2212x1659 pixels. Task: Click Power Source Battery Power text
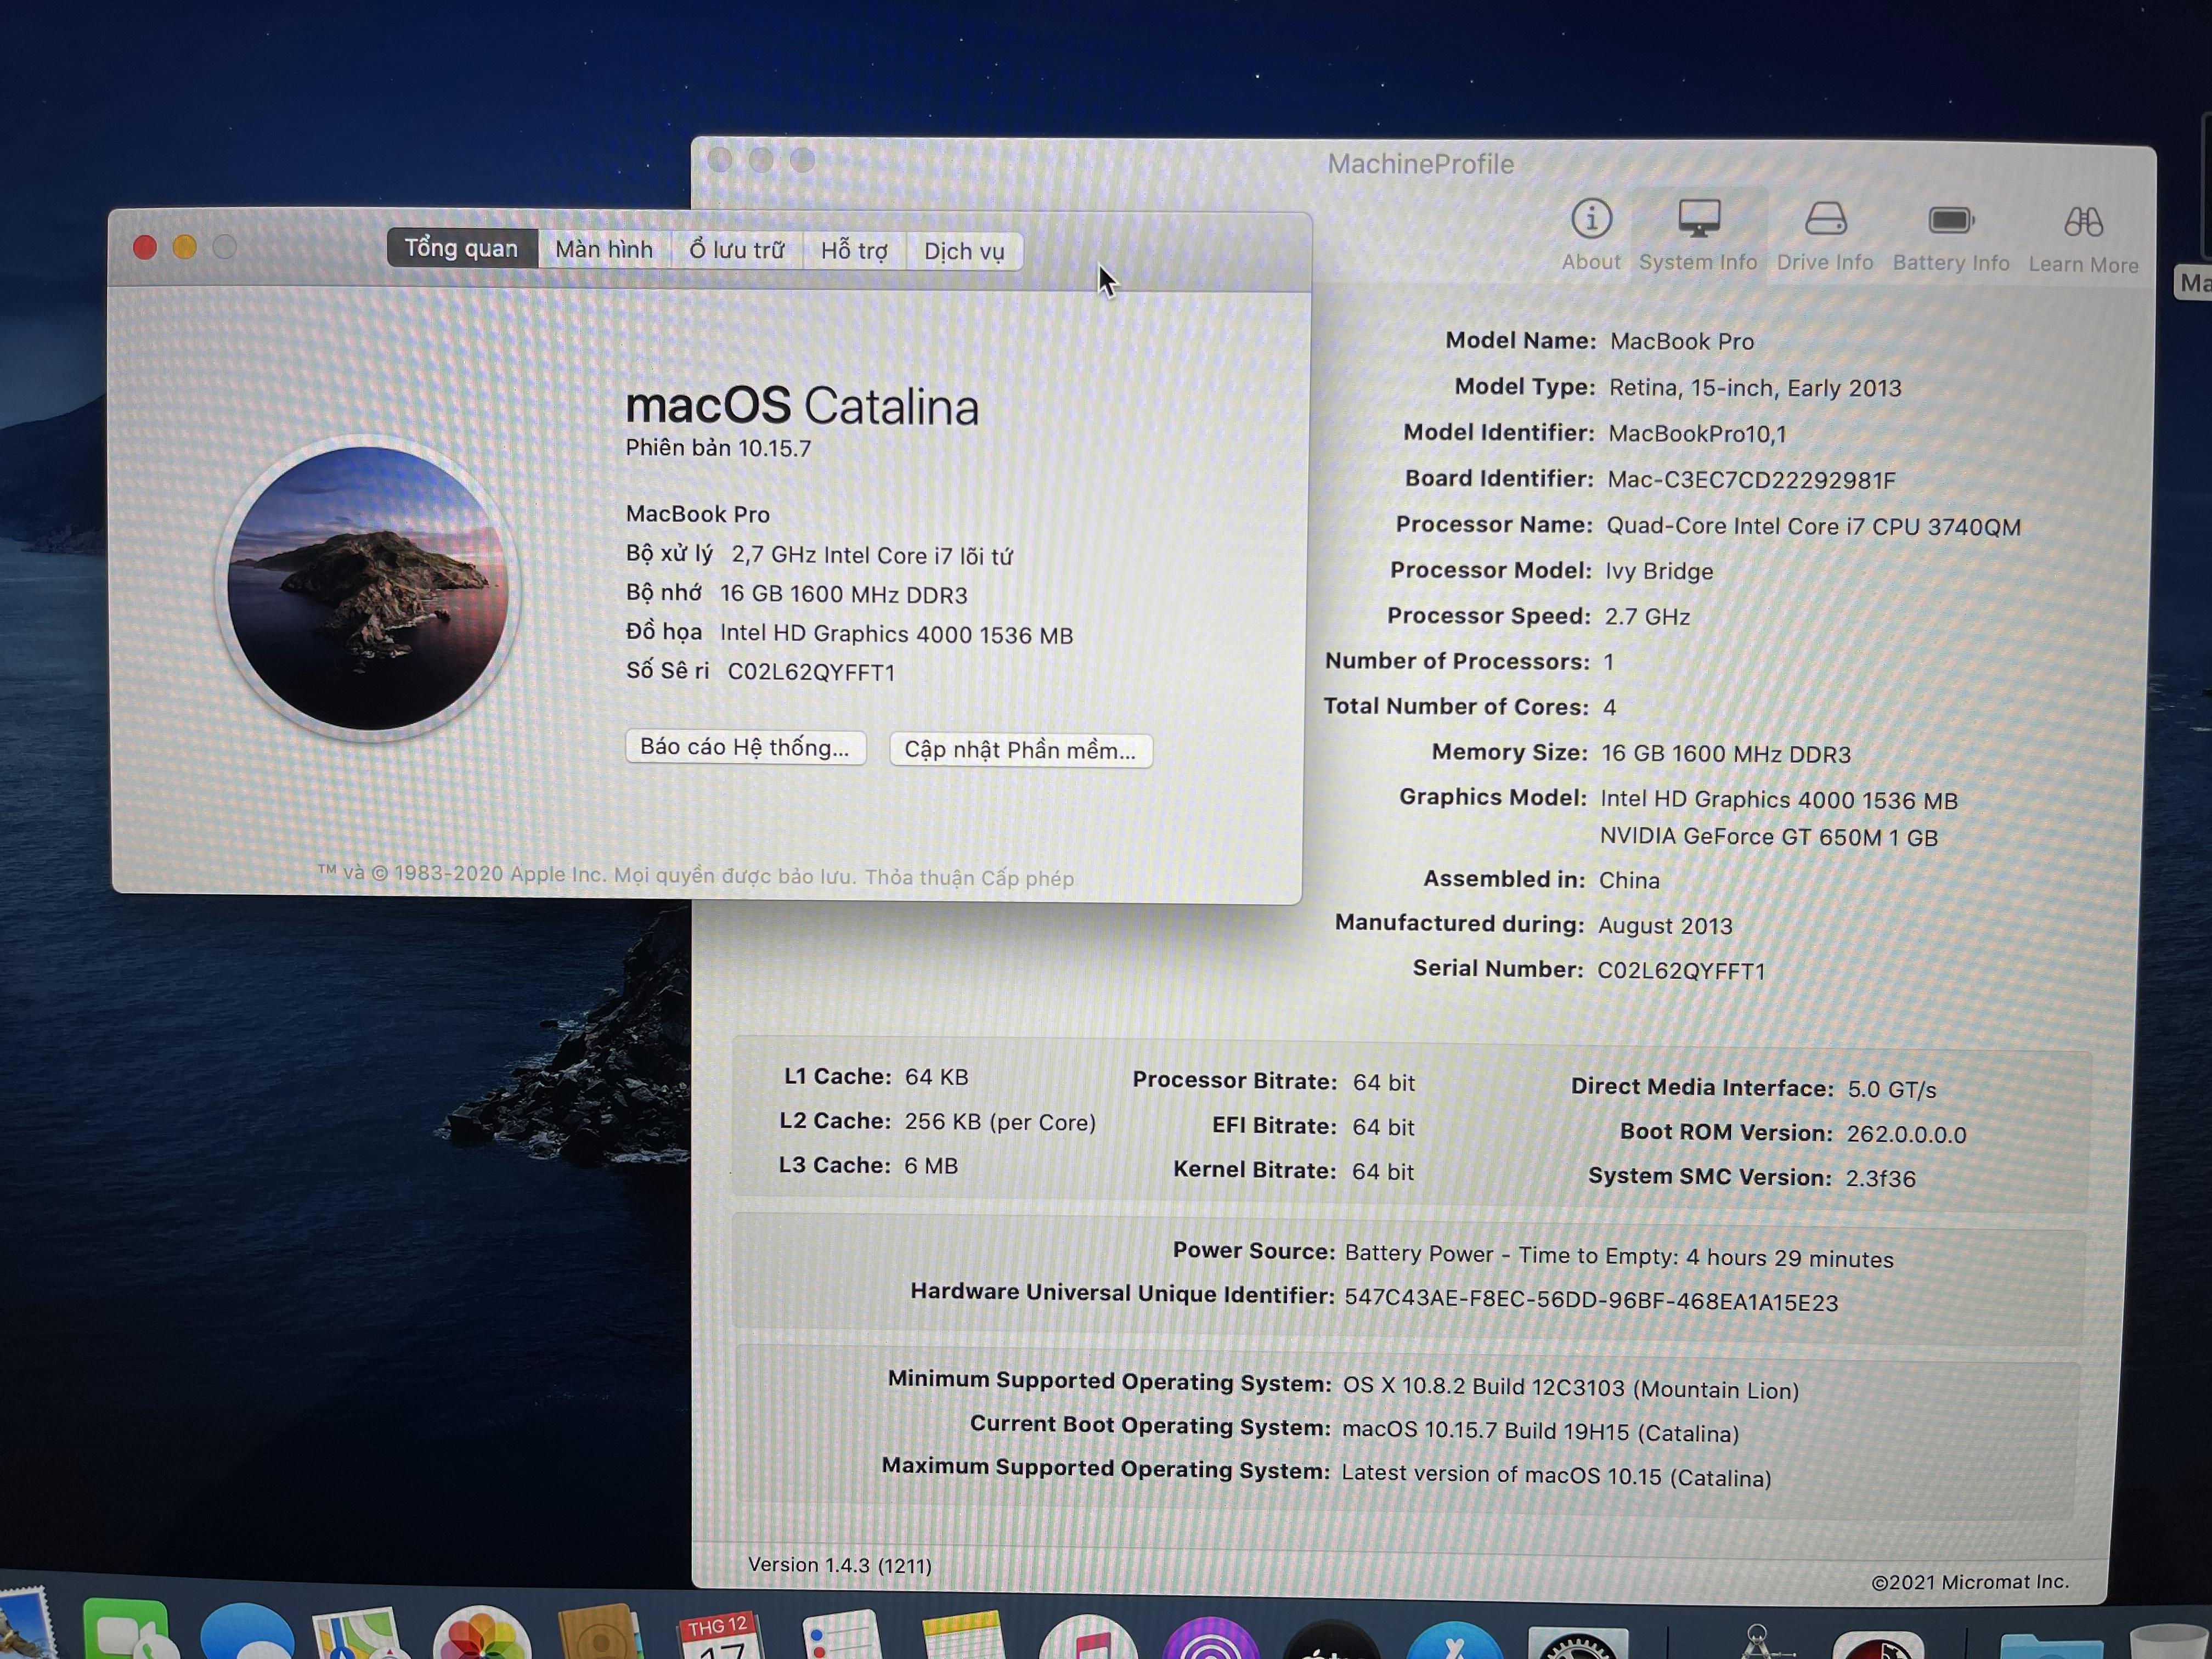coord(1619,1256)
